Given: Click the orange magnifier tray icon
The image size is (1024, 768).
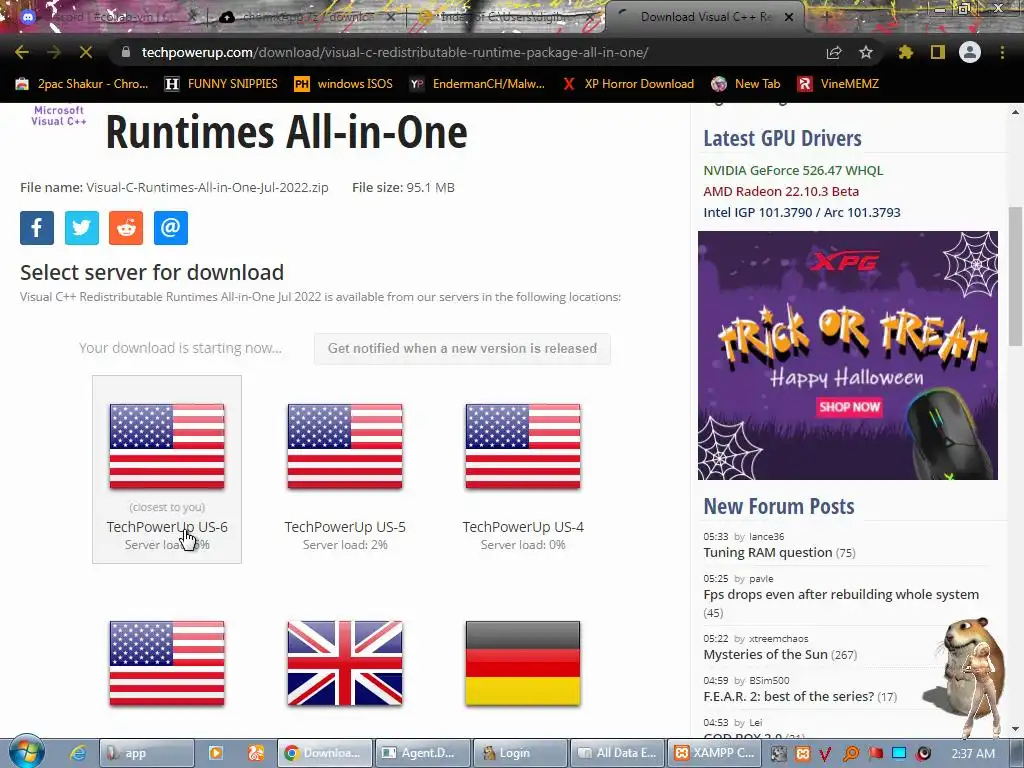Looking at the screenshot, I should coord(851,754).
